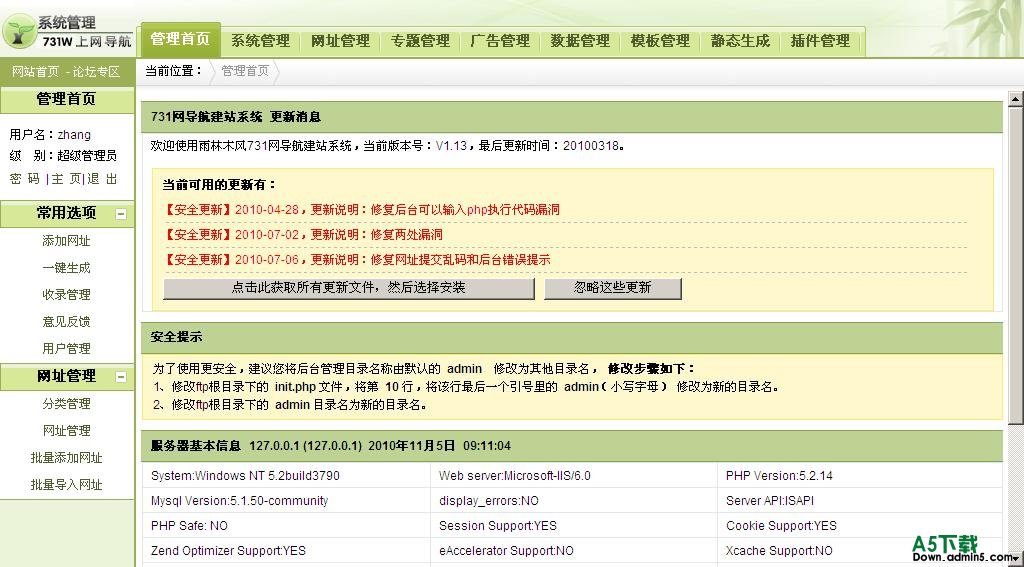Go to the 插件管理 tab
This screenshot has height=567, width=1024.
(820, 41)
